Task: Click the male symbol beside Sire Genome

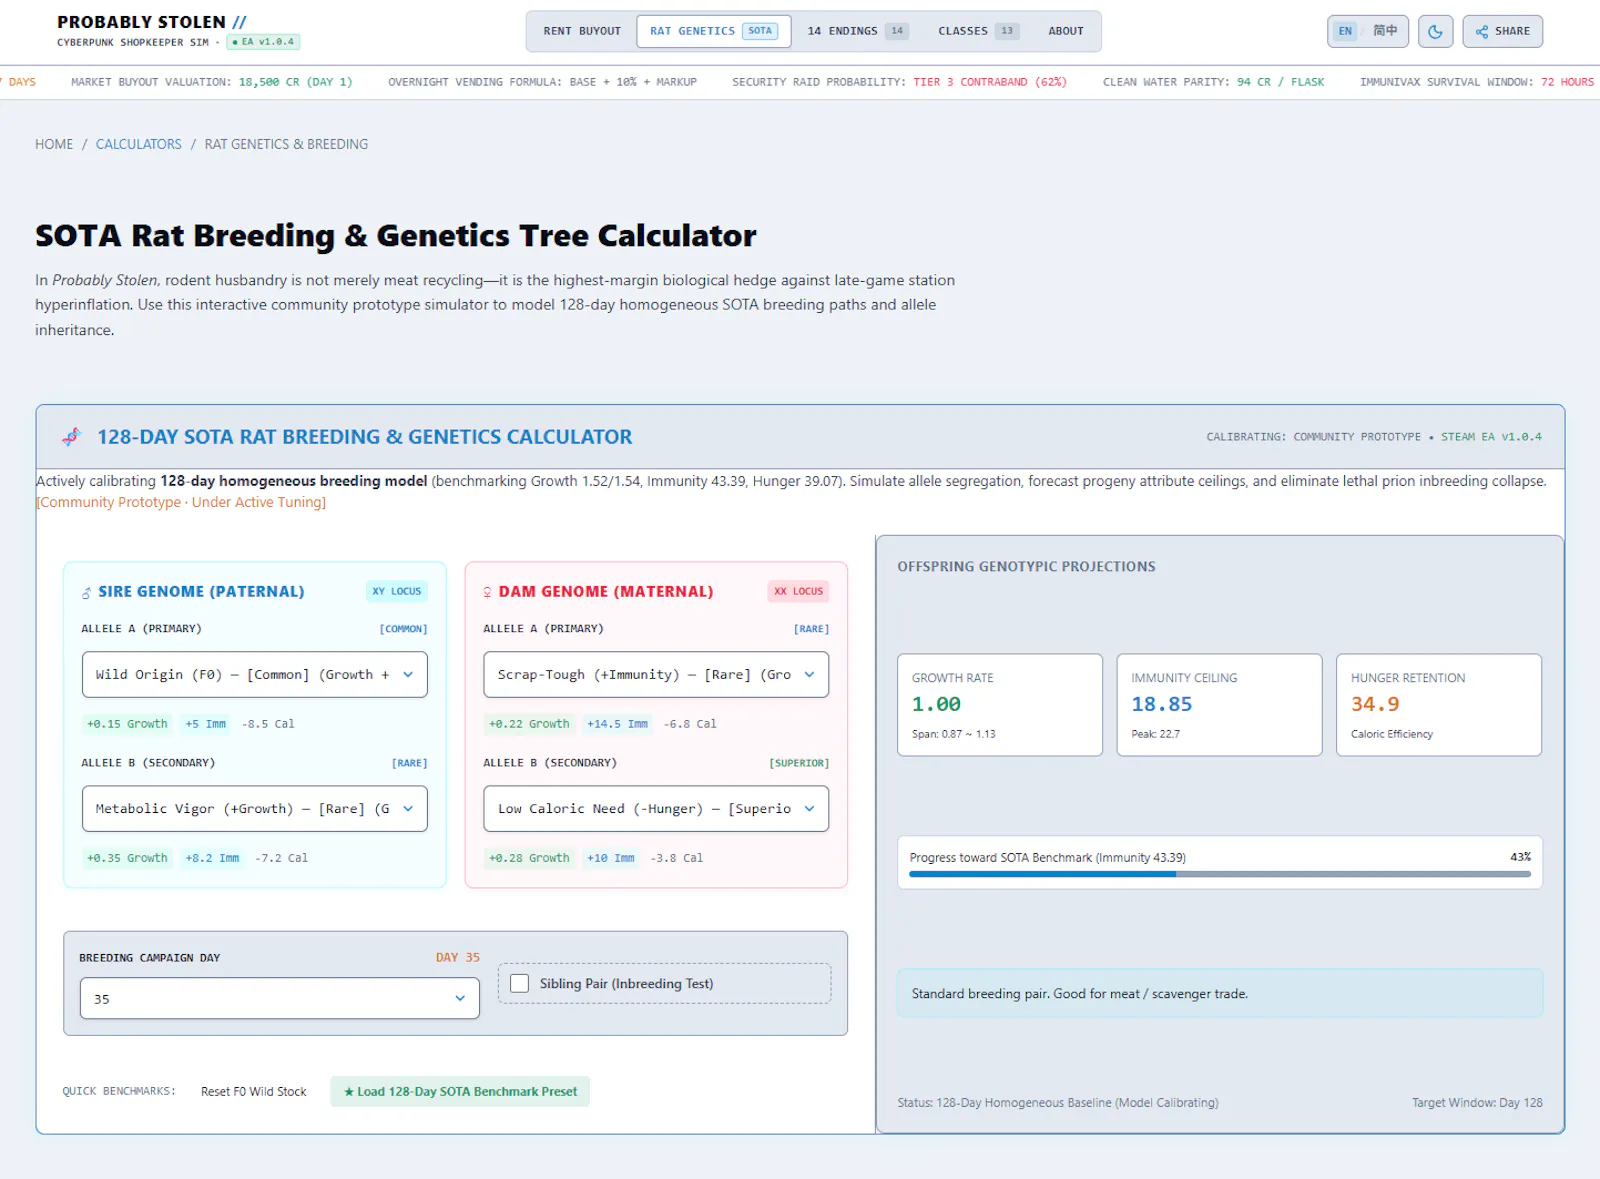Action: tap(86, 592)
